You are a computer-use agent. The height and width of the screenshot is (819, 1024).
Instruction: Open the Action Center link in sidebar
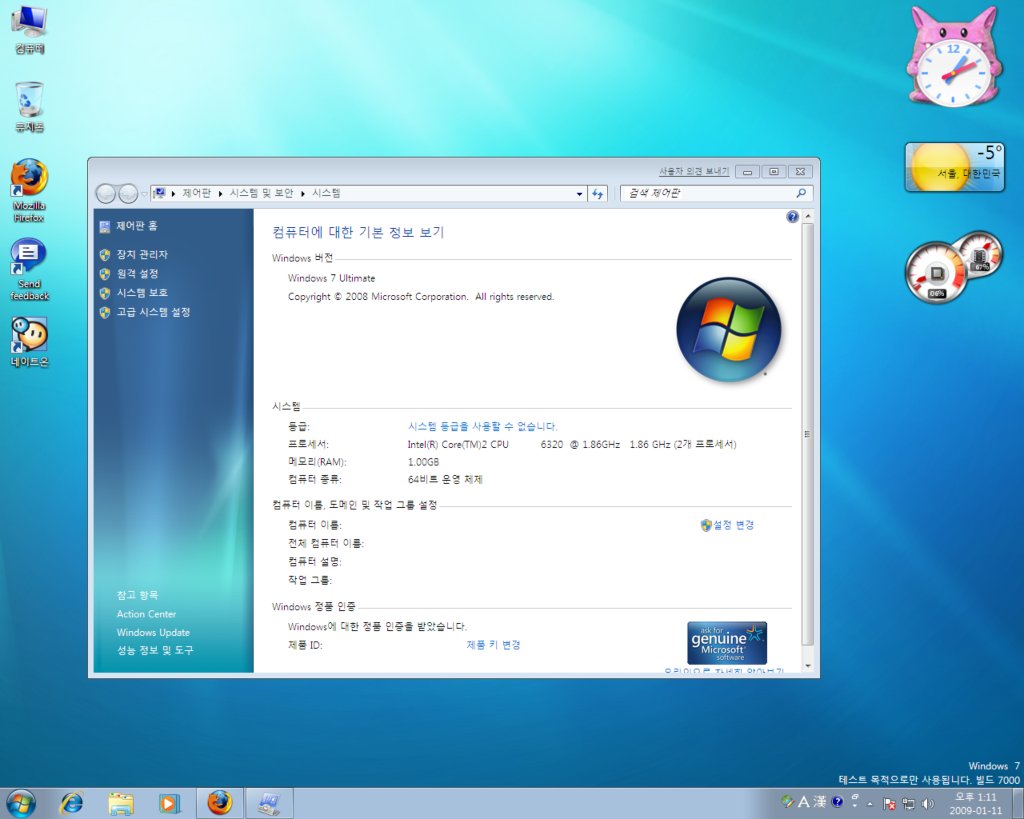click(x=146, y=614)
